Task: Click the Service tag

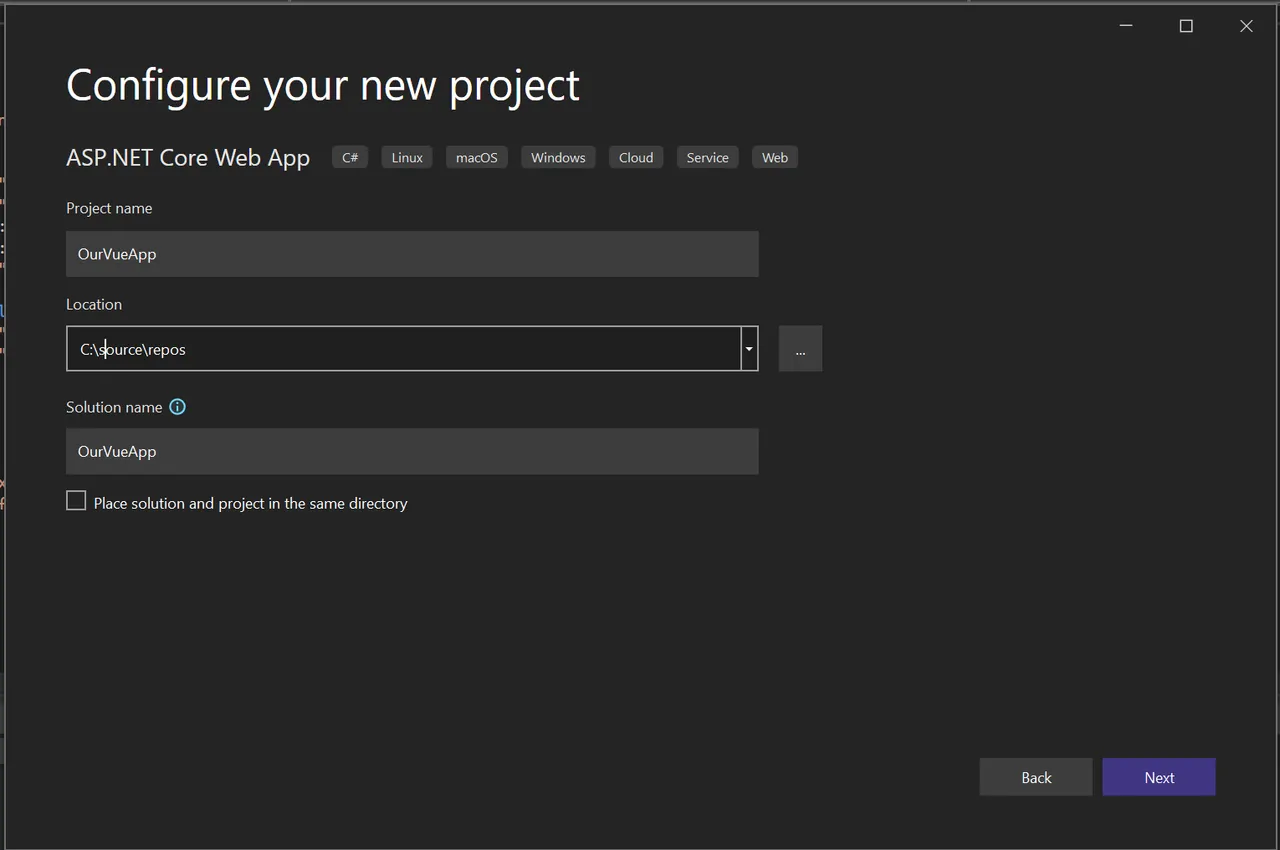Action: [708, 157]
